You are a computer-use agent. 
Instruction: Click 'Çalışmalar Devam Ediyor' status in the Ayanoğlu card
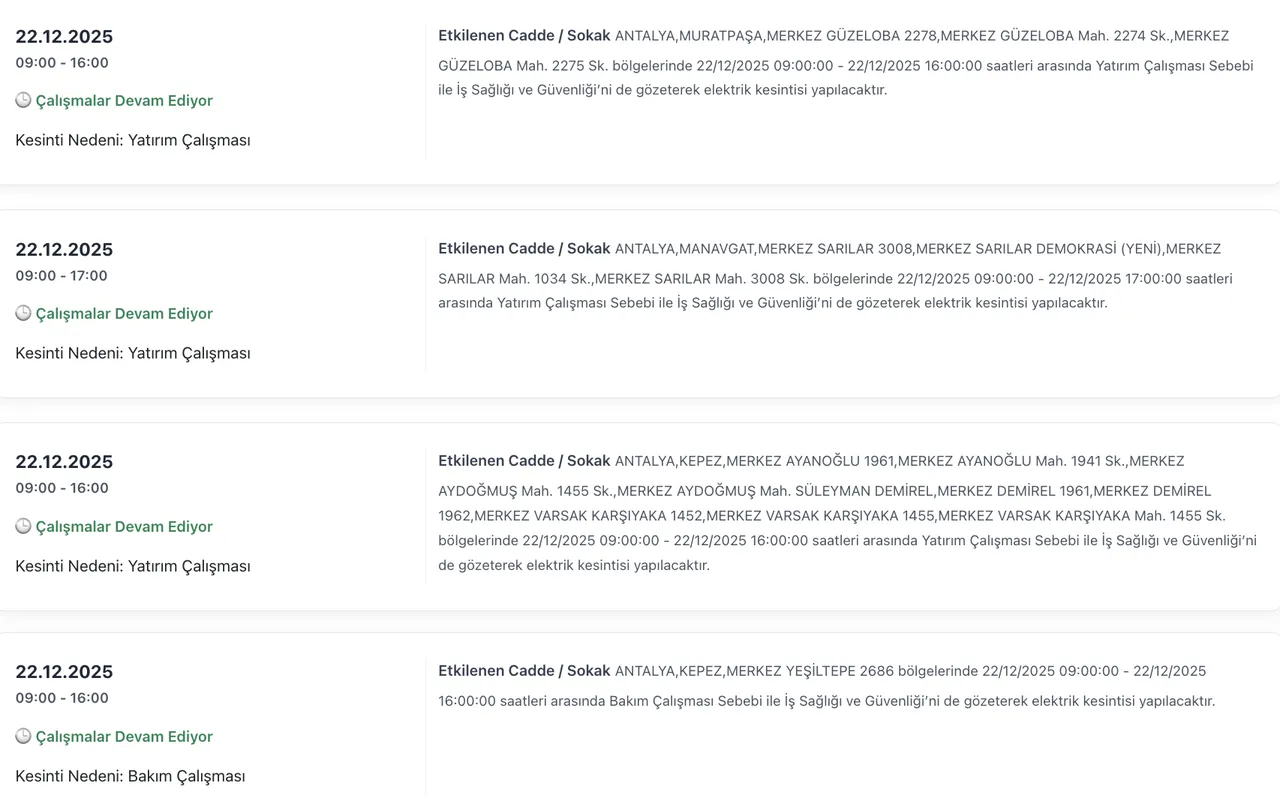[124, 527]
